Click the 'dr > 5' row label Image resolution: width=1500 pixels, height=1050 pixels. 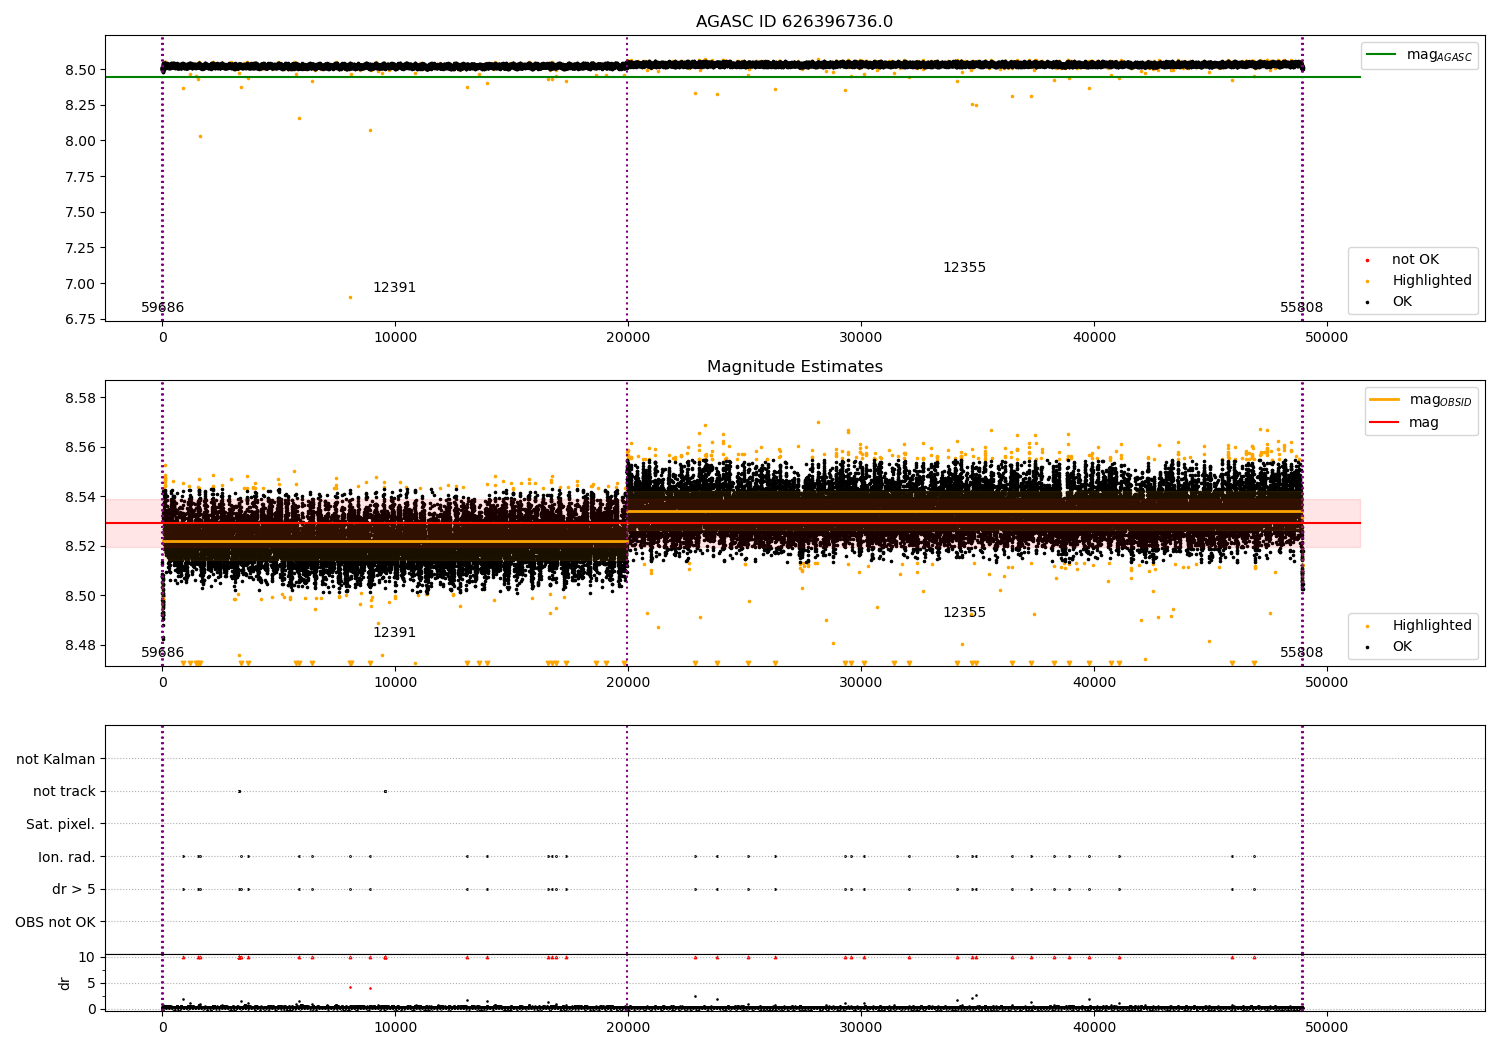pos(74,889)
